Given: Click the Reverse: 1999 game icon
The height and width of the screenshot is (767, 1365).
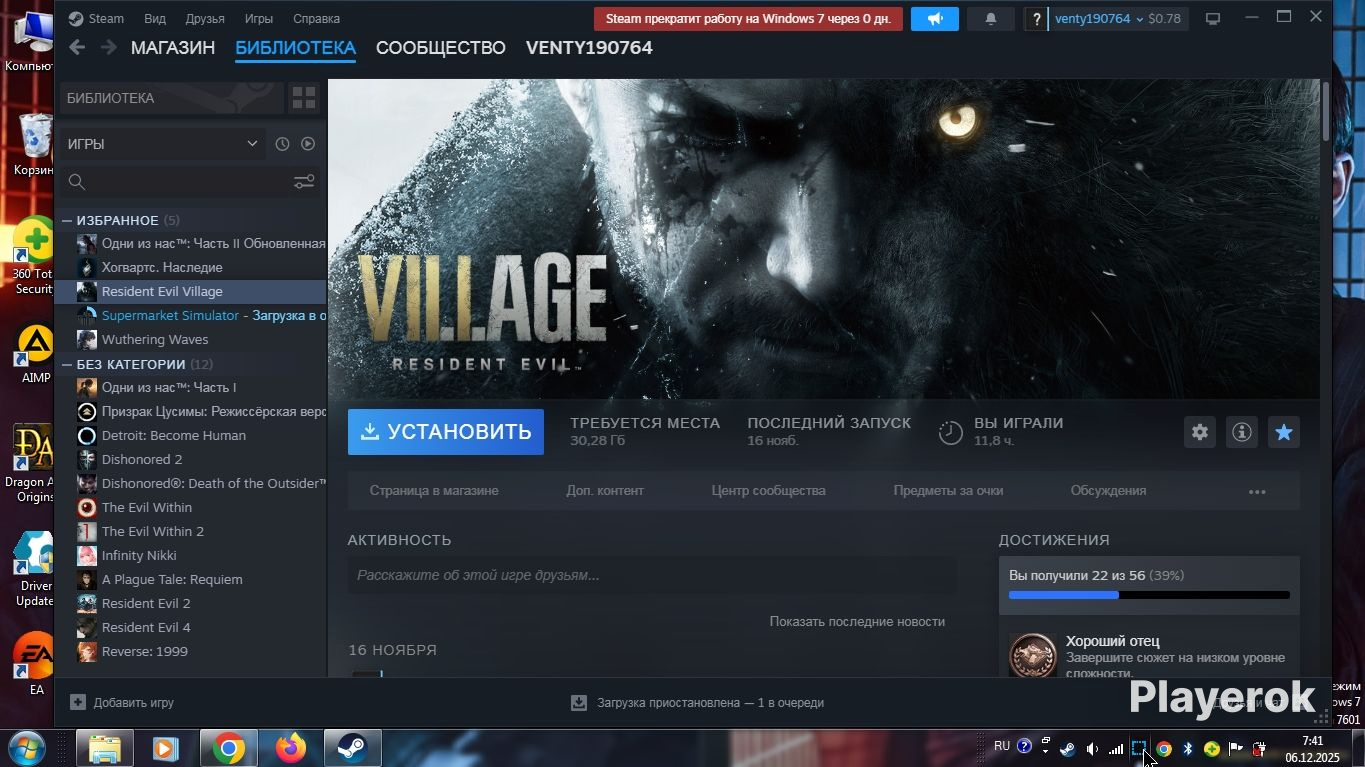Looking at the screenshot, I should 87,651.
